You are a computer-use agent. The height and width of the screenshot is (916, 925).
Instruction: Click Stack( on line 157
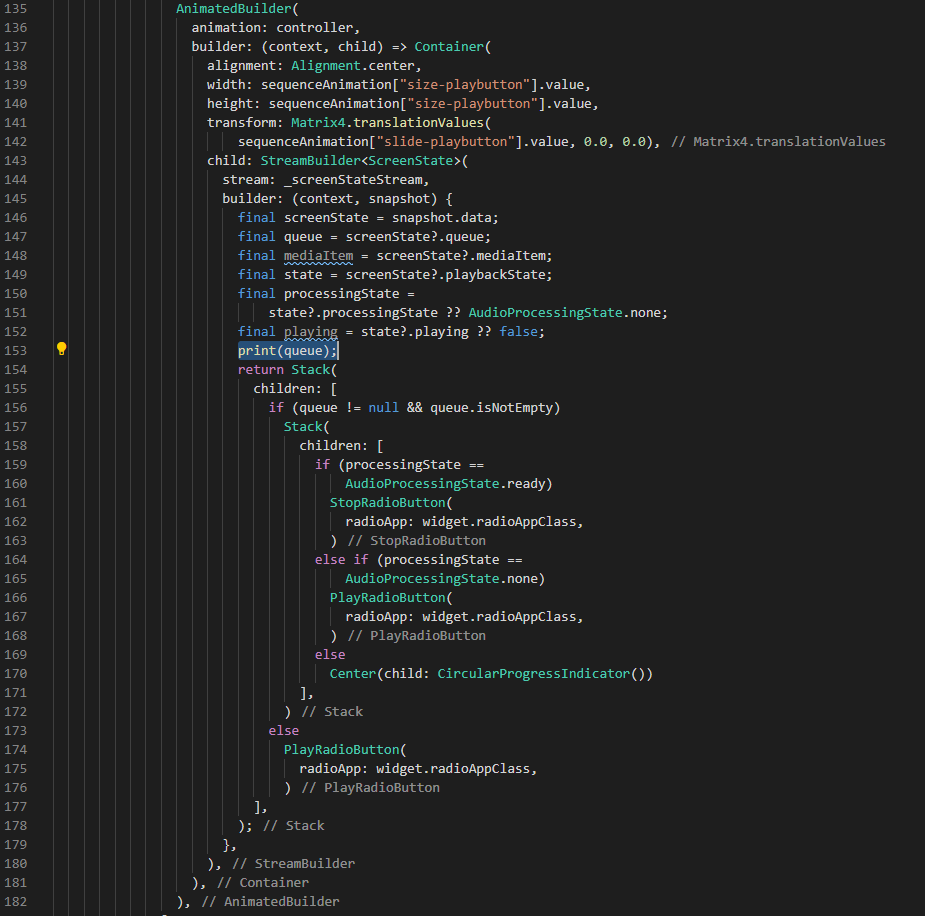tap(306, 426)
